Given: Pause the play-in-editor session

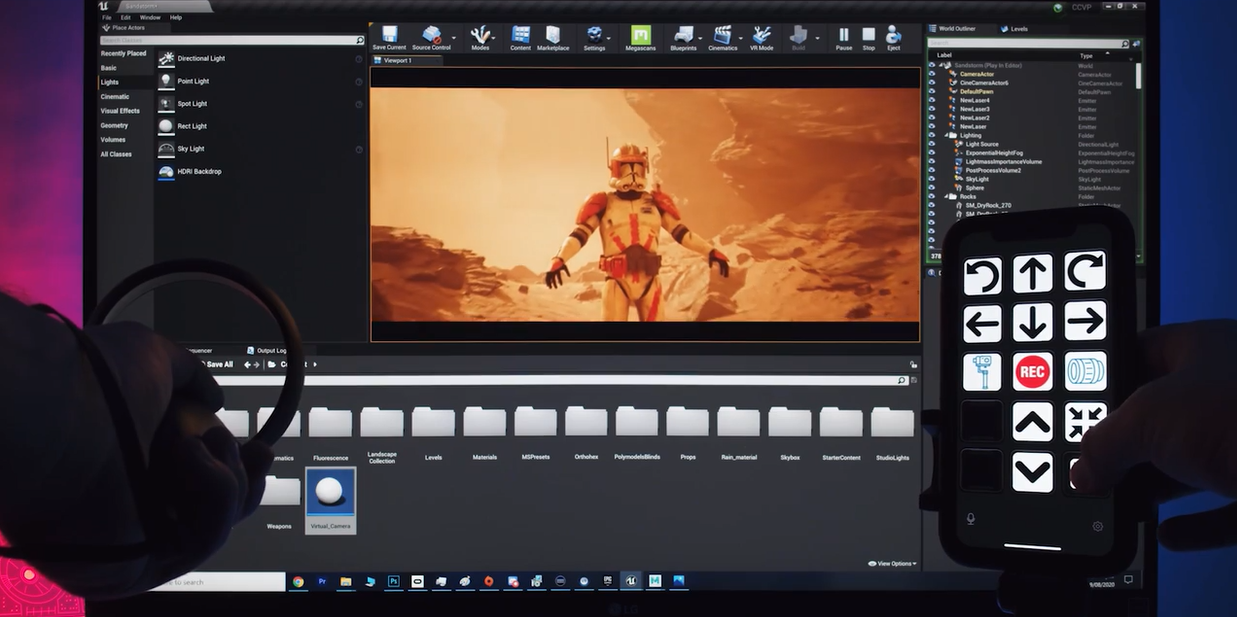Looking at the screenshot, I should 844,38.
